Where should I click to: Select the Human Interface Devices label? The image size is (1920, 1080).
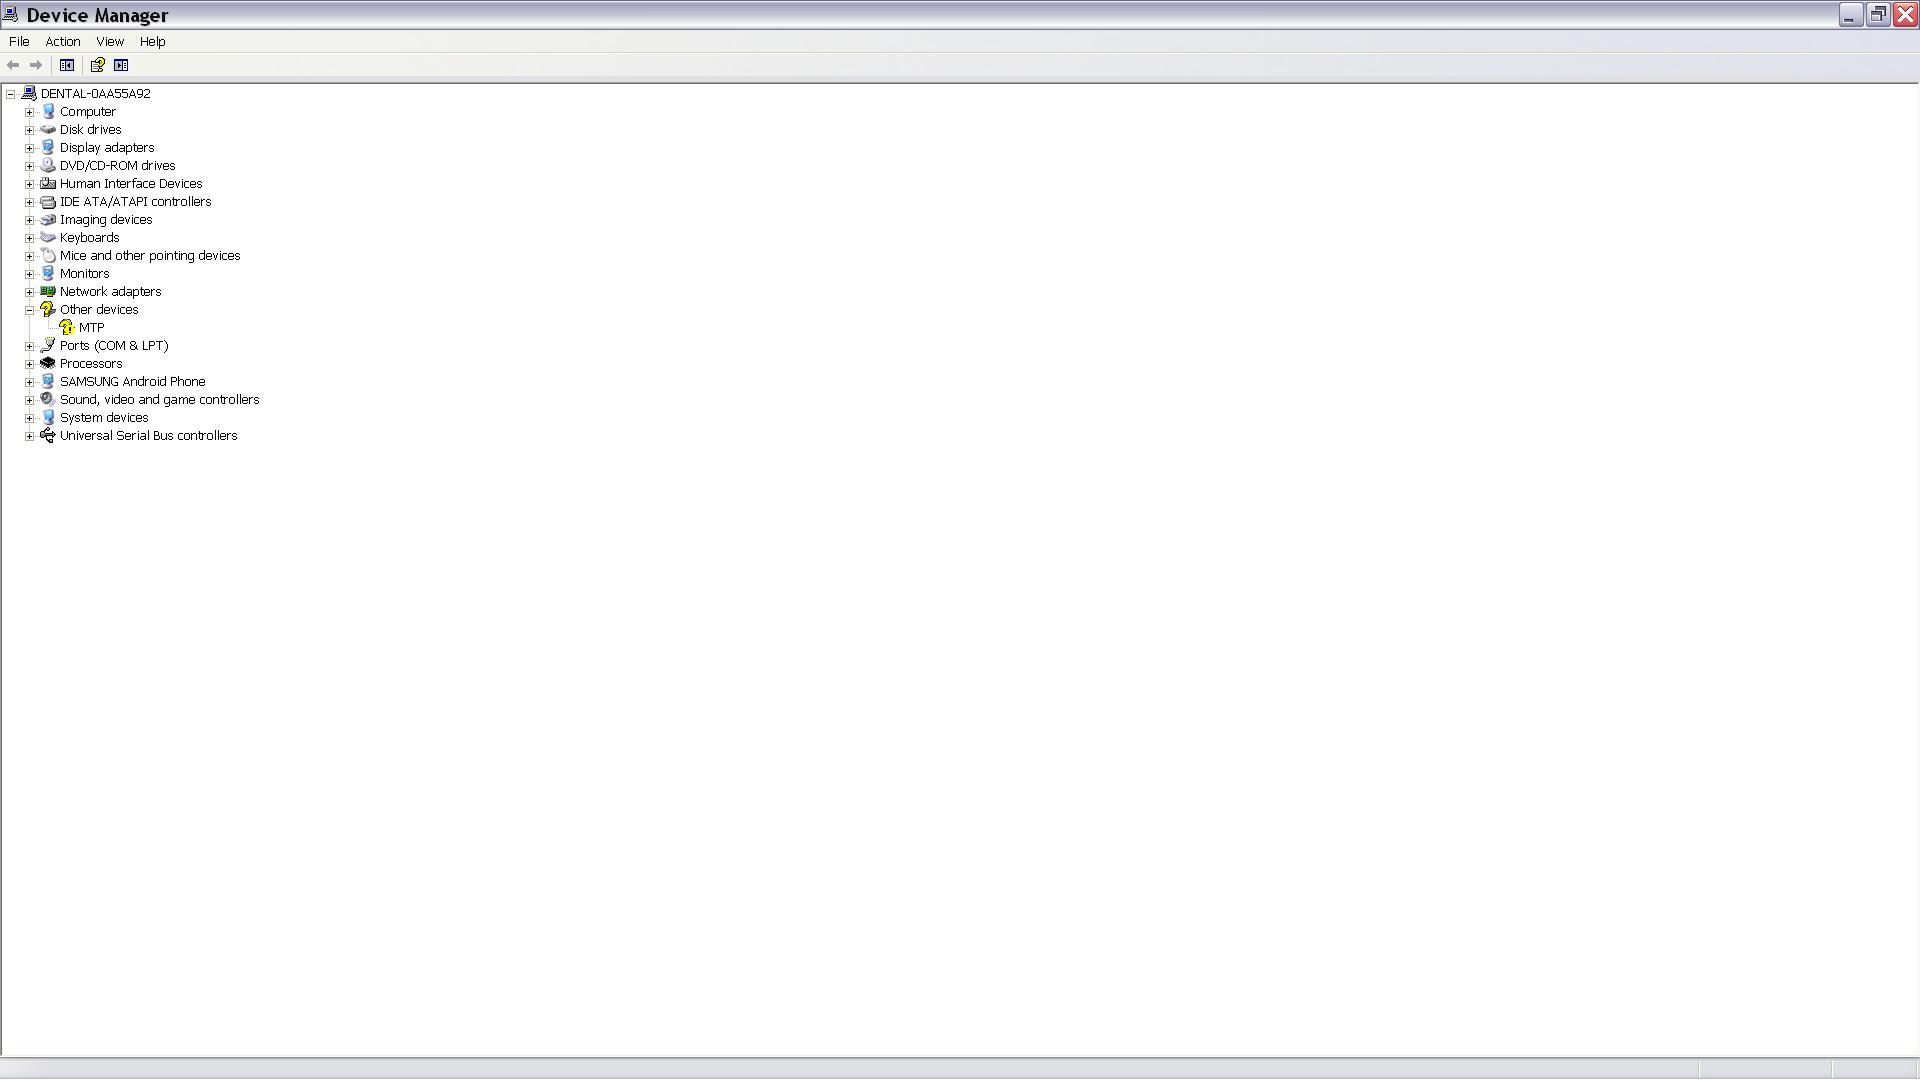131,184
